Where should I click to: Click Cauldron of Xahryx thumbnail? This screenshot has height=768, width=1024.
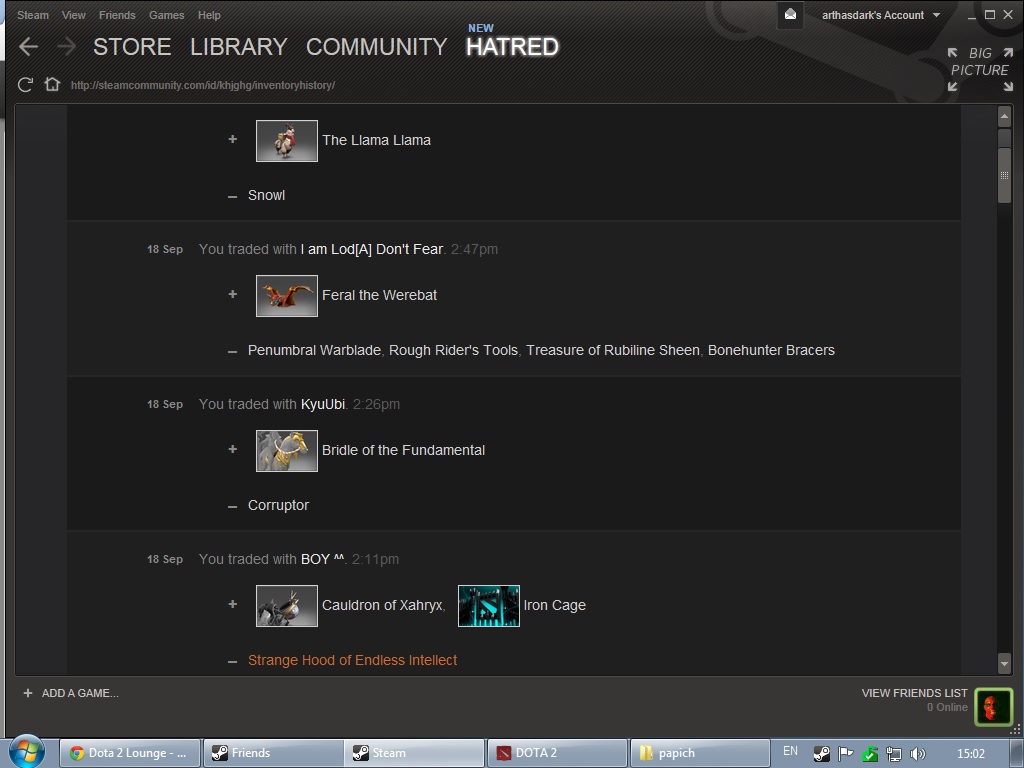click(287, 606)
